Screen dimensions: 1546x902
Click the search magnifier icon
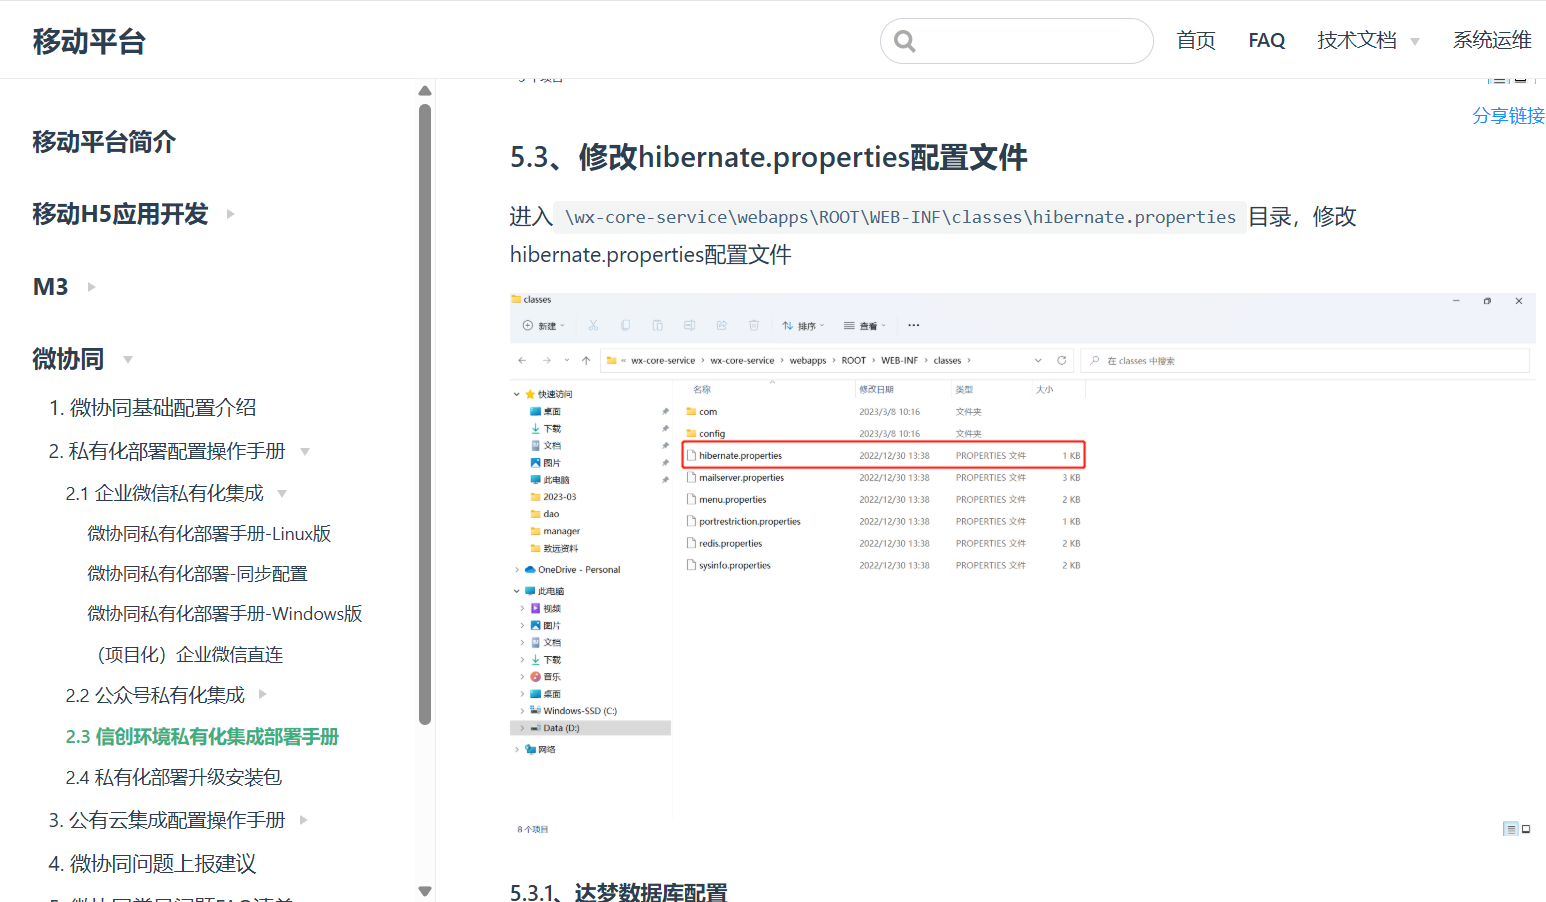905,41
